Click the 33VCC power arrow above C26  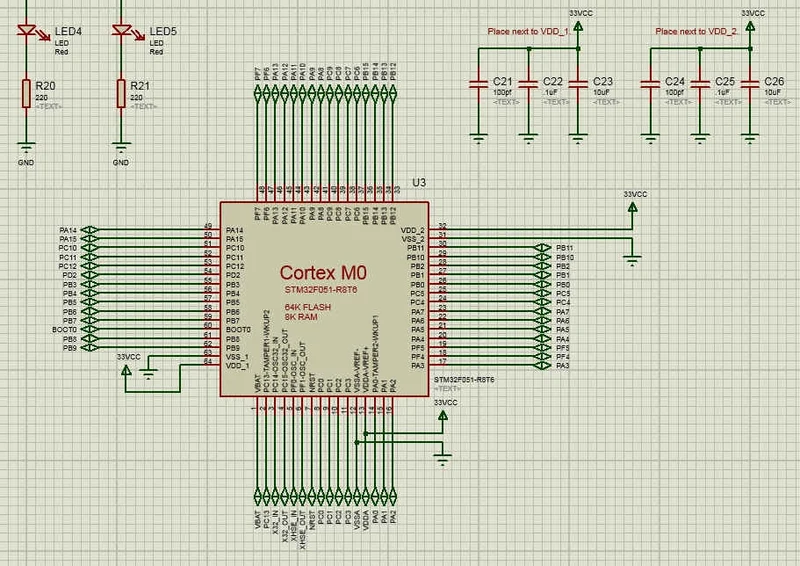point(749,26)
